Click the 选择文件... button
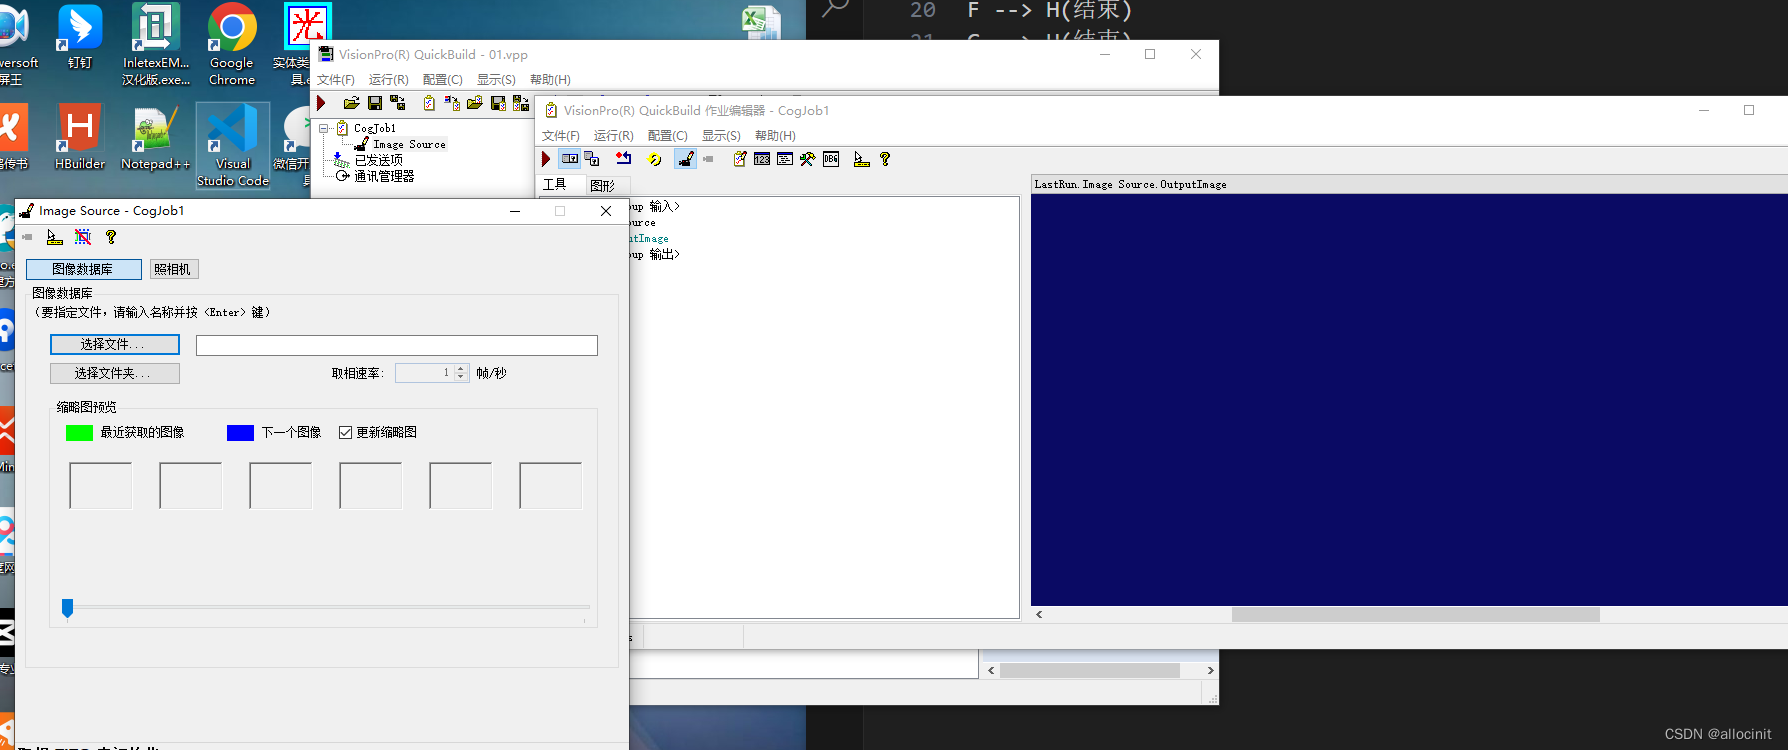Image resolution: width=1788 pixels, height=750 pixels. (115, 344)
